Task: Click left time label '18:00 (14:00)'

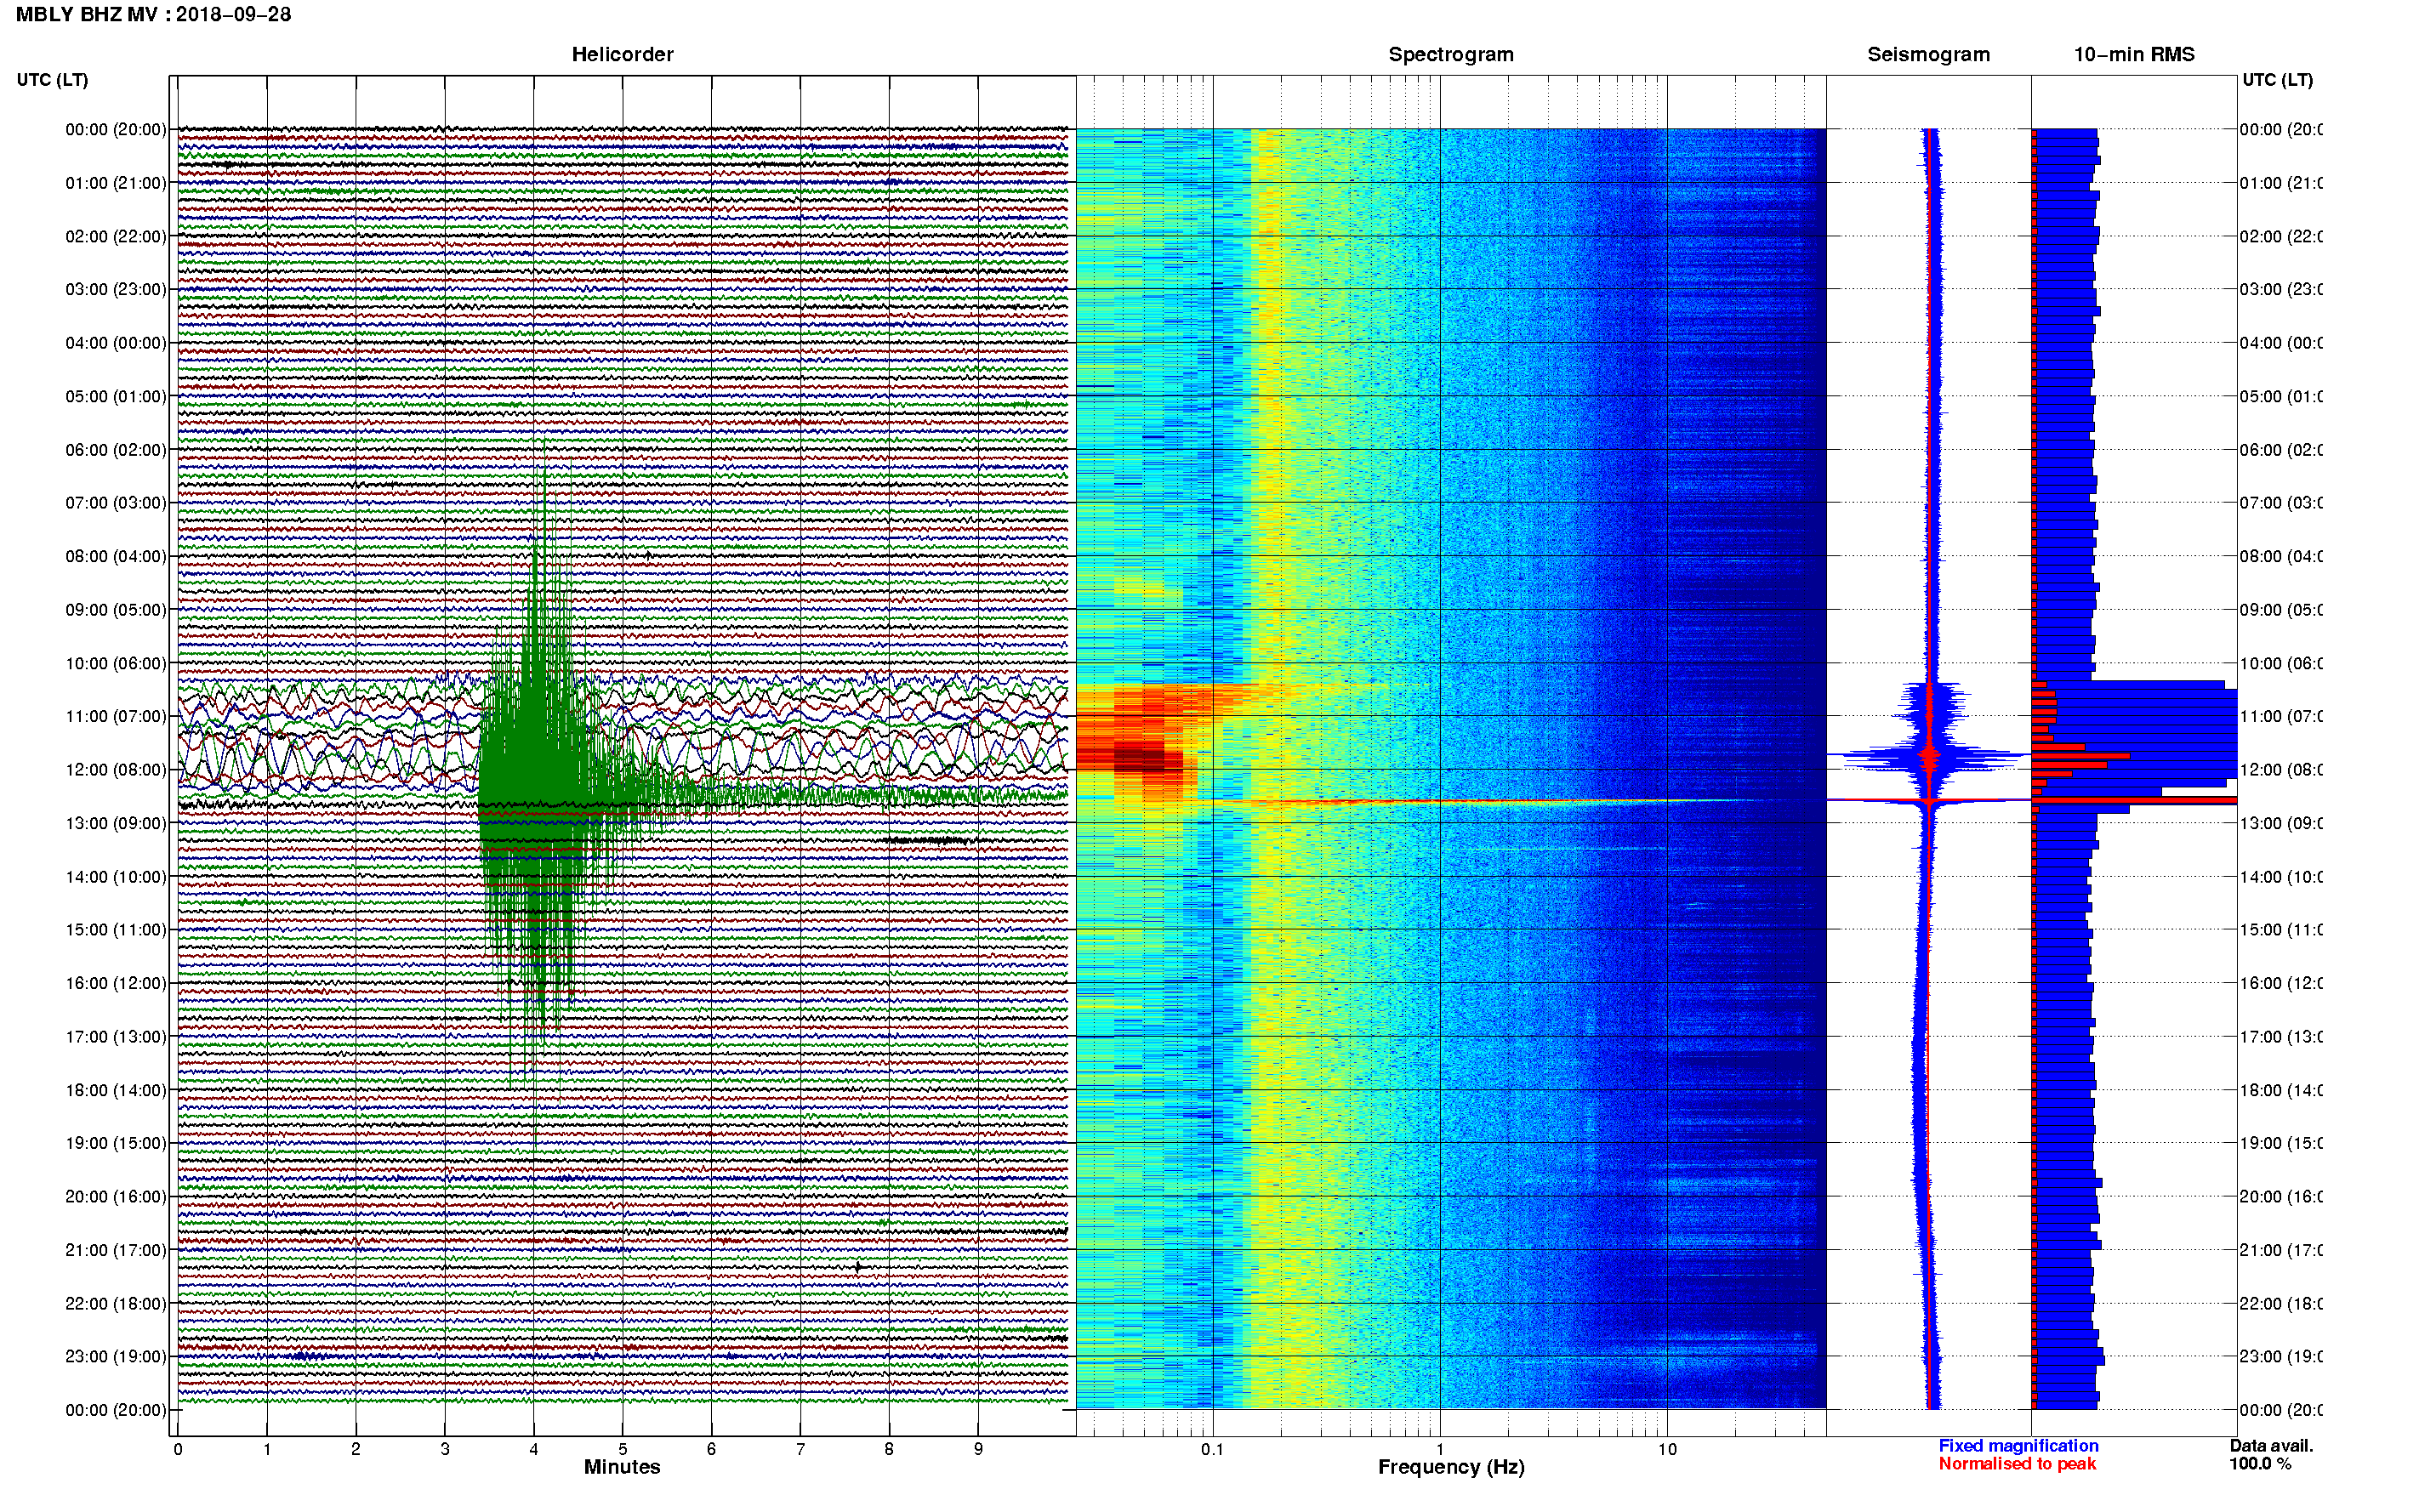Action: pos(116,1090)
